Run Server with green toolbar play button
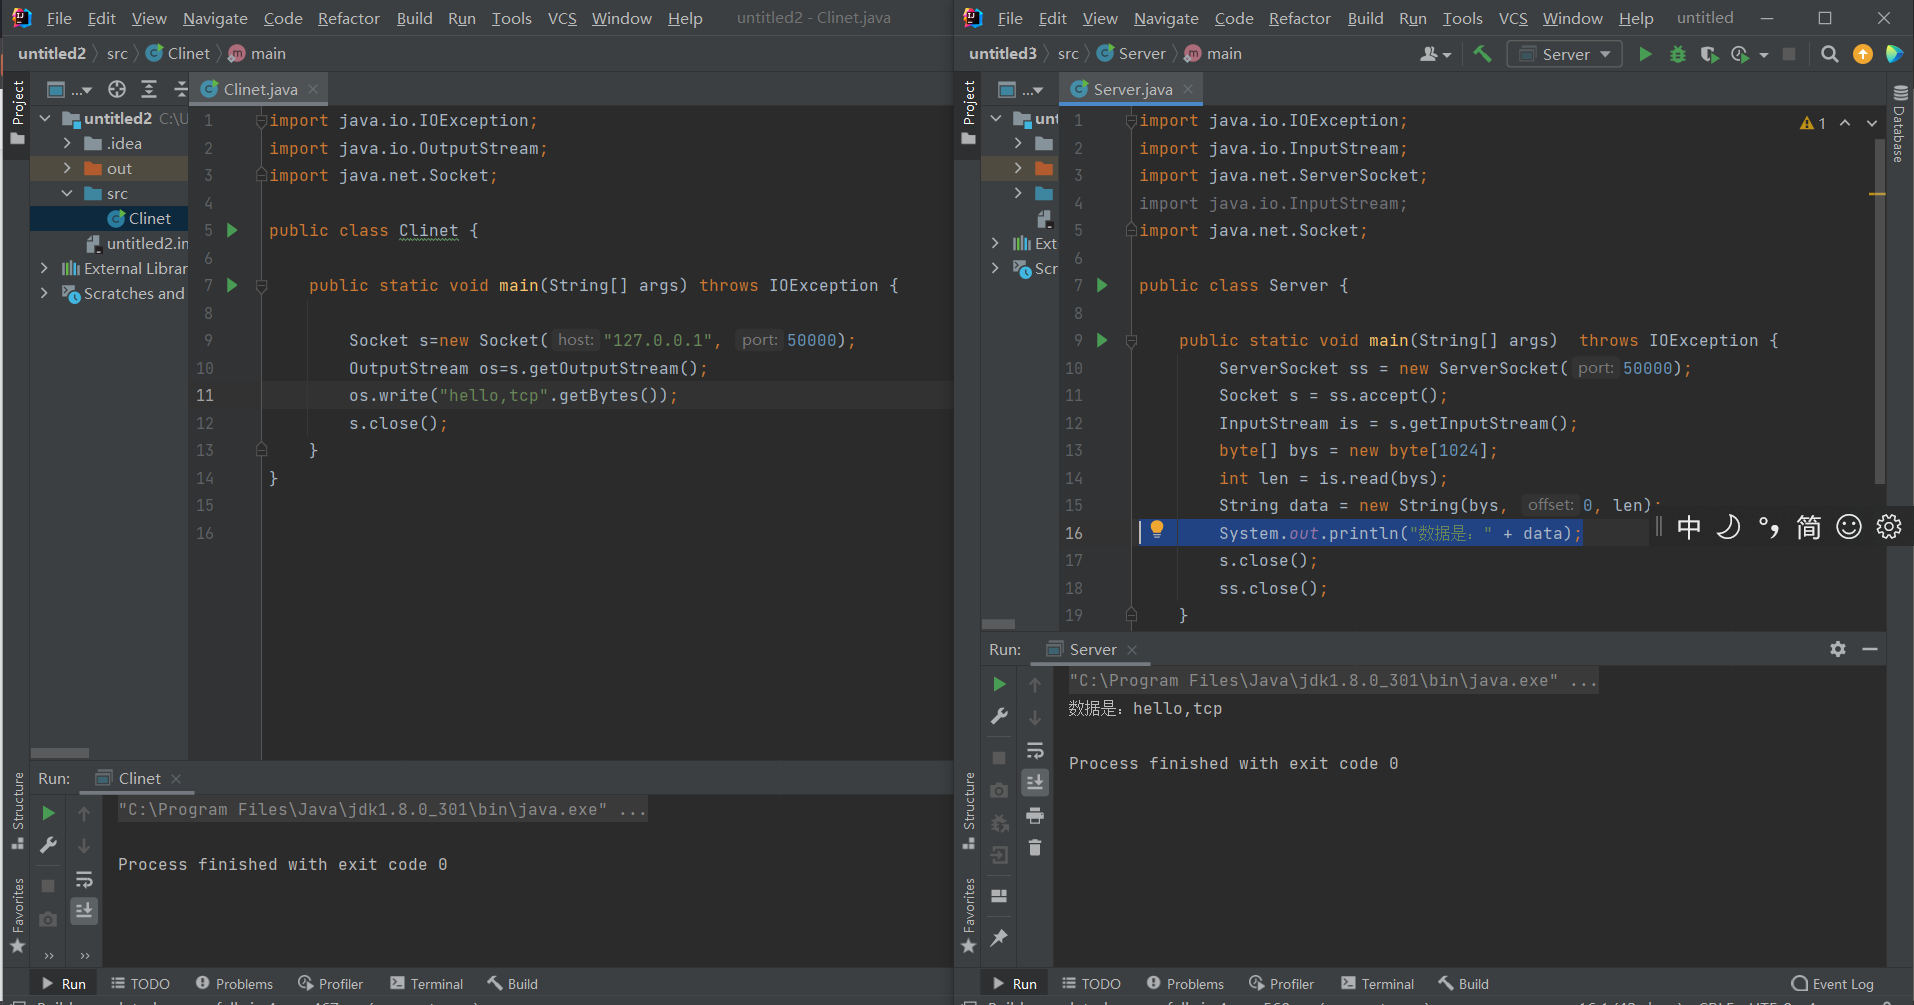The image size is (1914, 1005). click(1645, 54)
